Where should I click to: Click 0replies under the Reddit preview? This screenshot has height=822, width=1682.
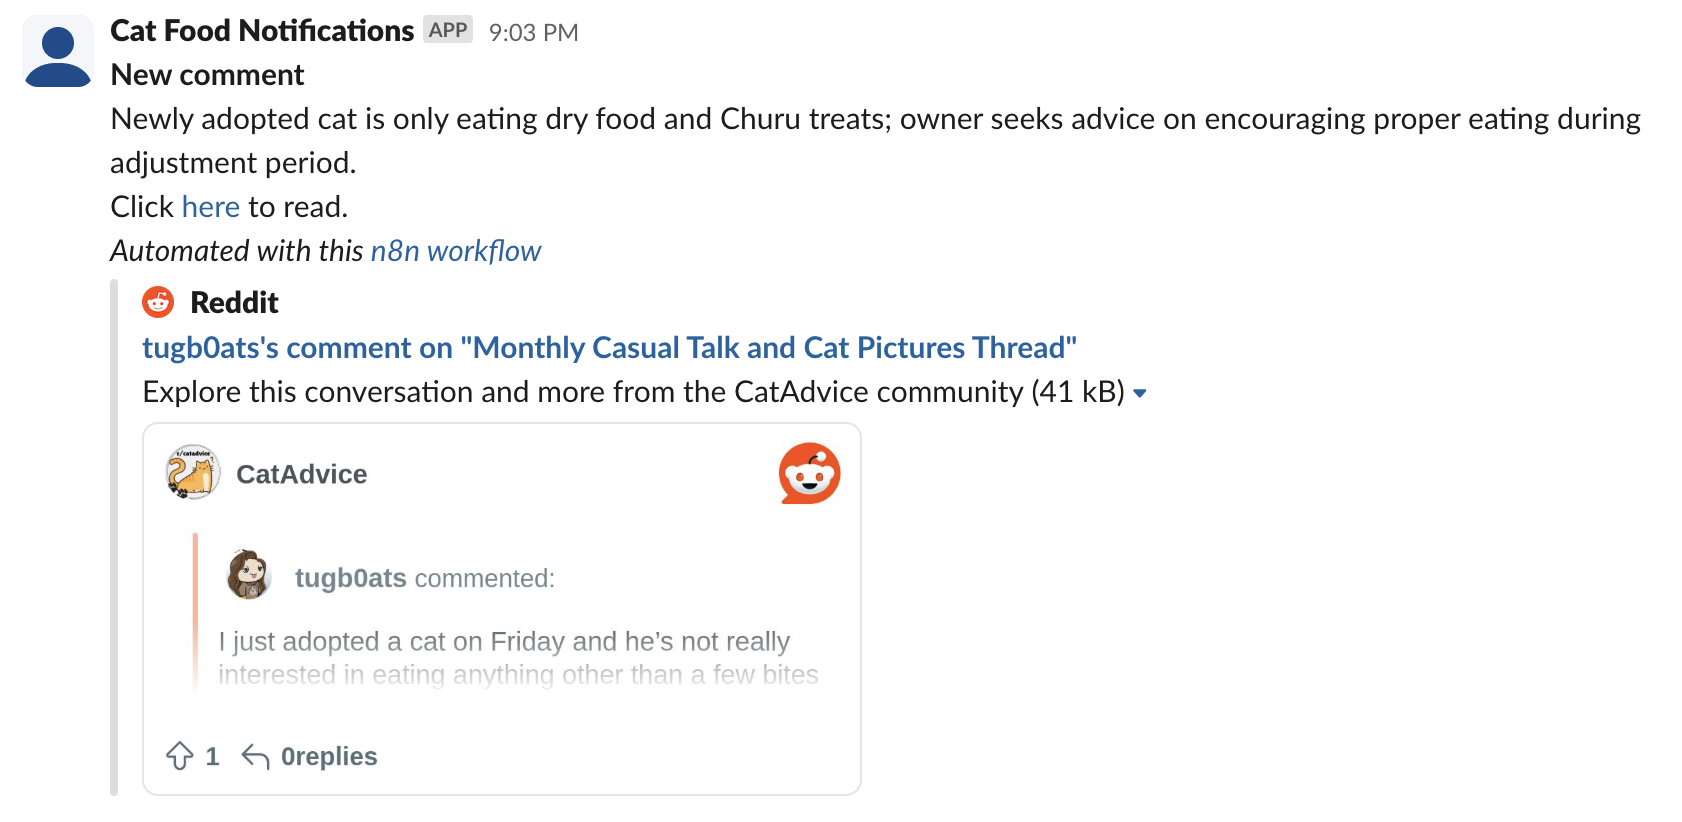328,756
